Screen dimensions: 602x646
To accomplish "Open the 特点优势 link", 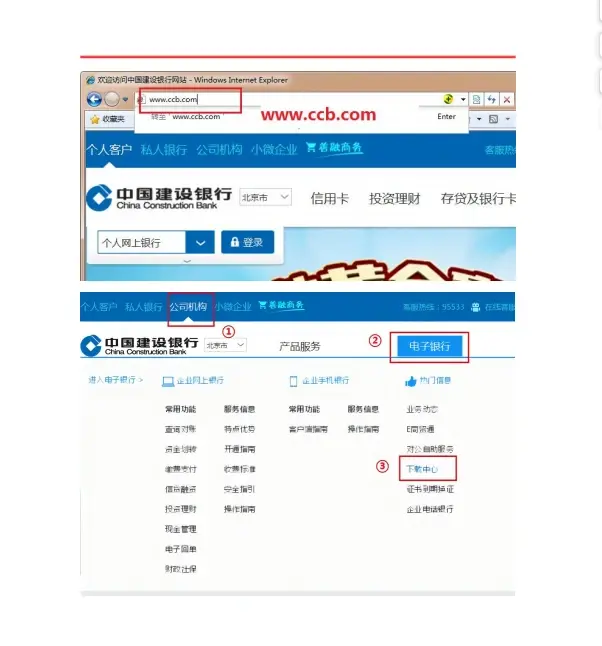I will tap(239, 429).
